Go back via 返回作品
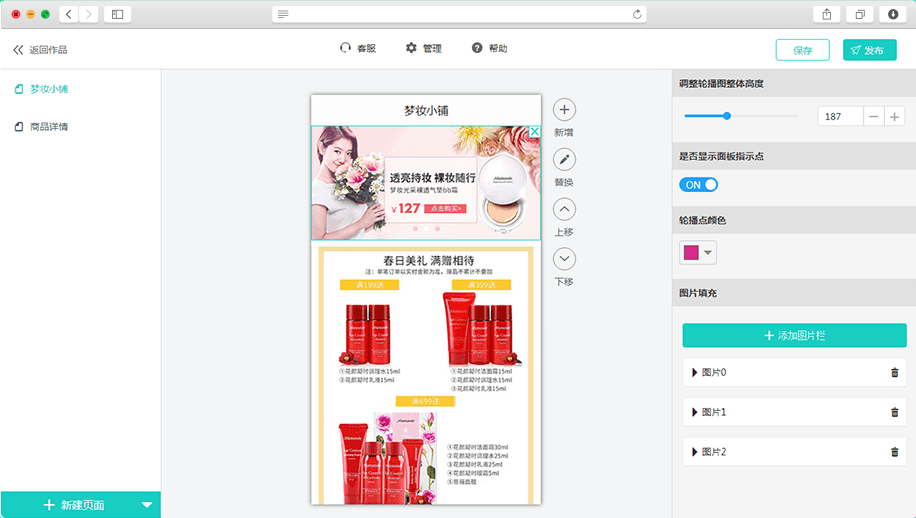Image resolution: width=916 pixels, height=518 pixels. pos(40,50)
